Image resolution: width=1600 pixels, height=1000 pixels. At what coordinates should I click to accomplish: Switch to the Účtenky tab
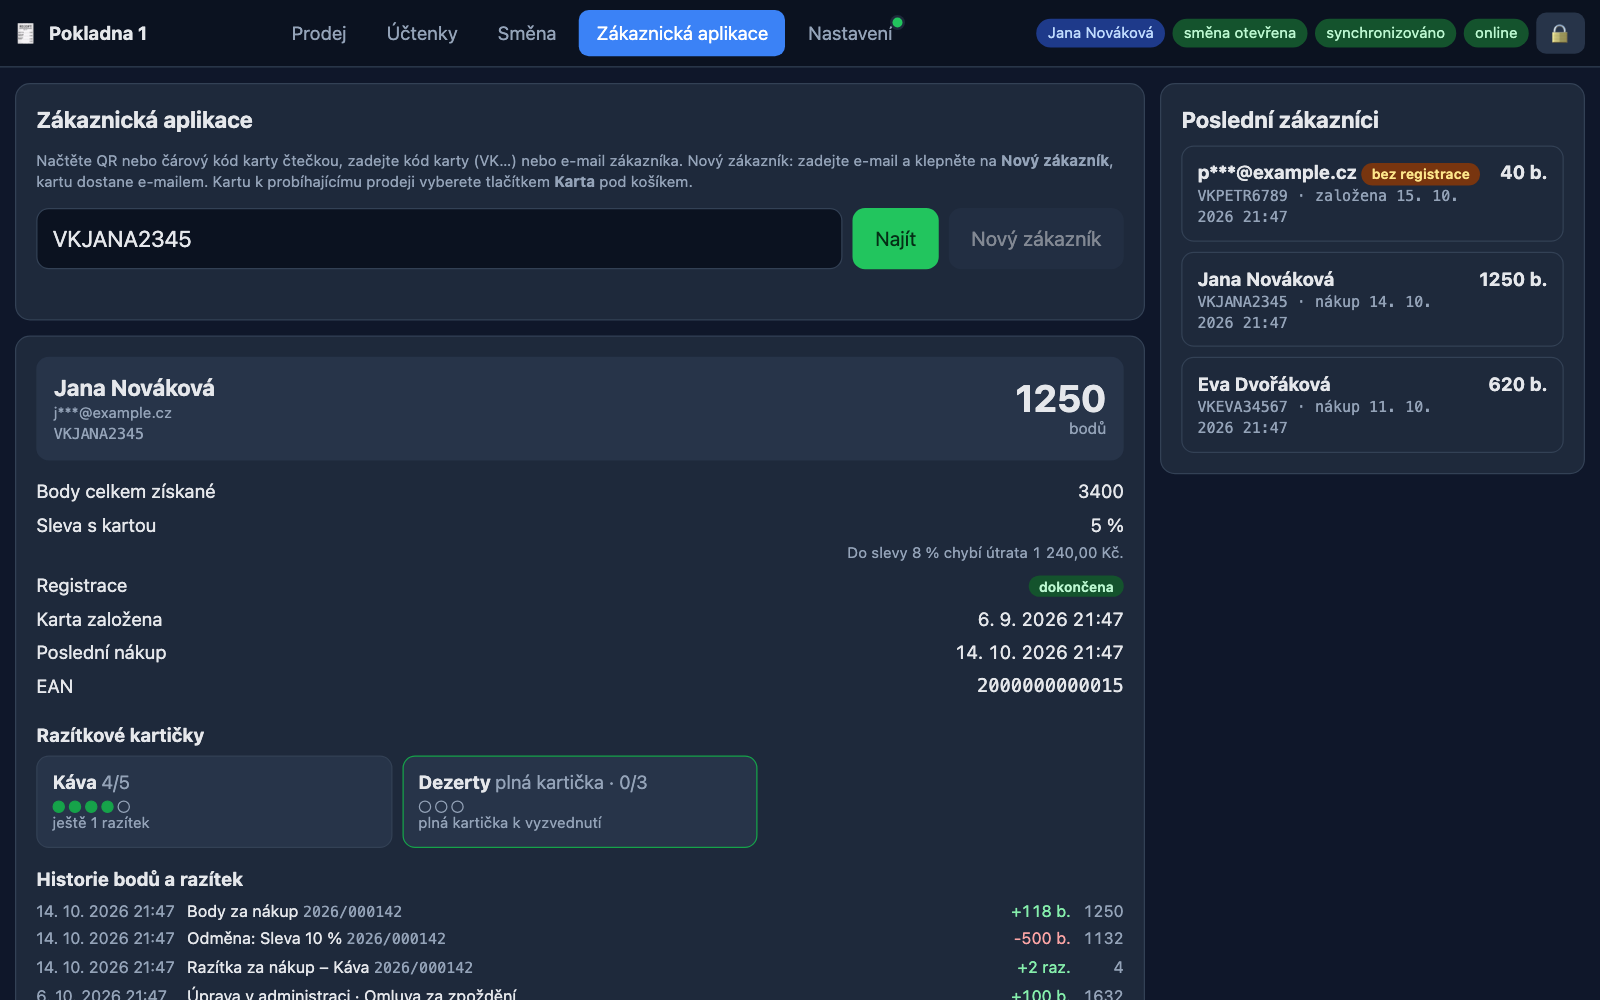pyautogui.click(x=422, y=33)
